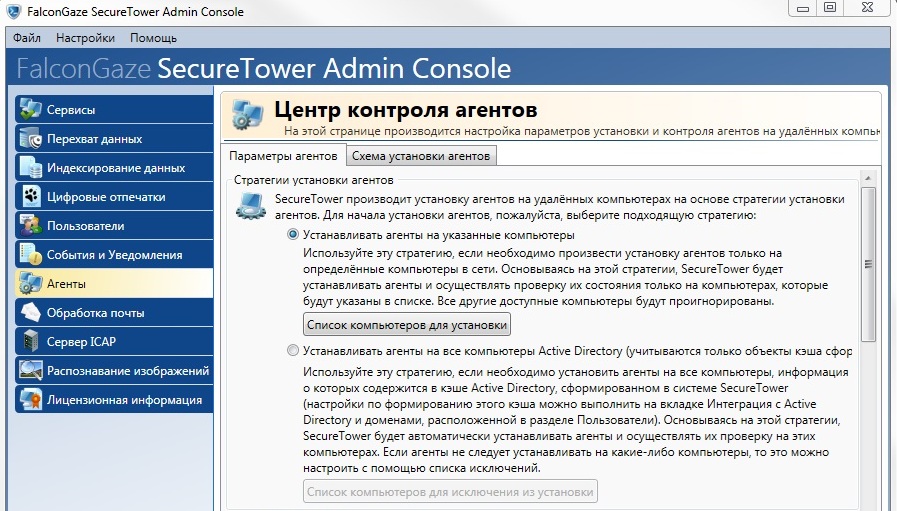Go to Сервисы section
897x511 pixels.
(114, 109)
